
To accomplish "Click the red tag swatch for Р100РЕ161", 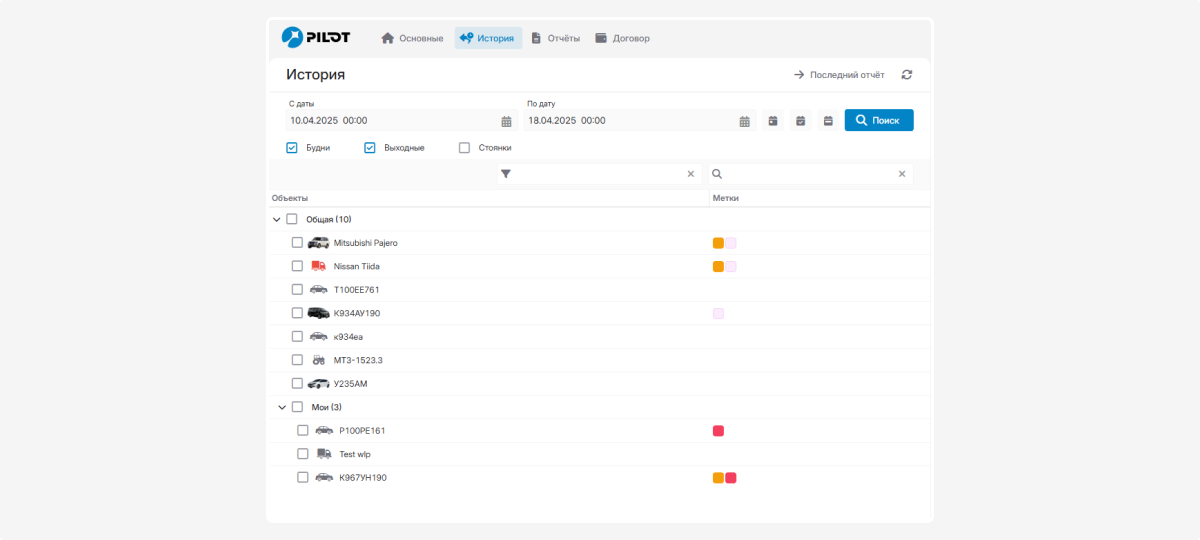I will click(x=718, y=431).
